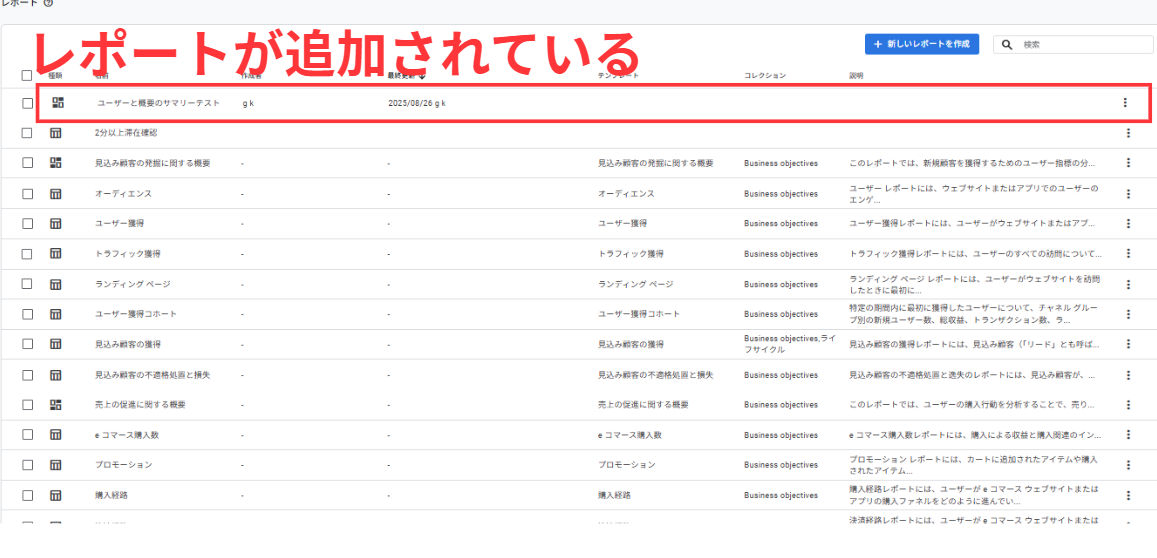Viewport: 1157px width, 558px height.
Task: Click the テンプレート column header
Action: (x=618, y=75)
